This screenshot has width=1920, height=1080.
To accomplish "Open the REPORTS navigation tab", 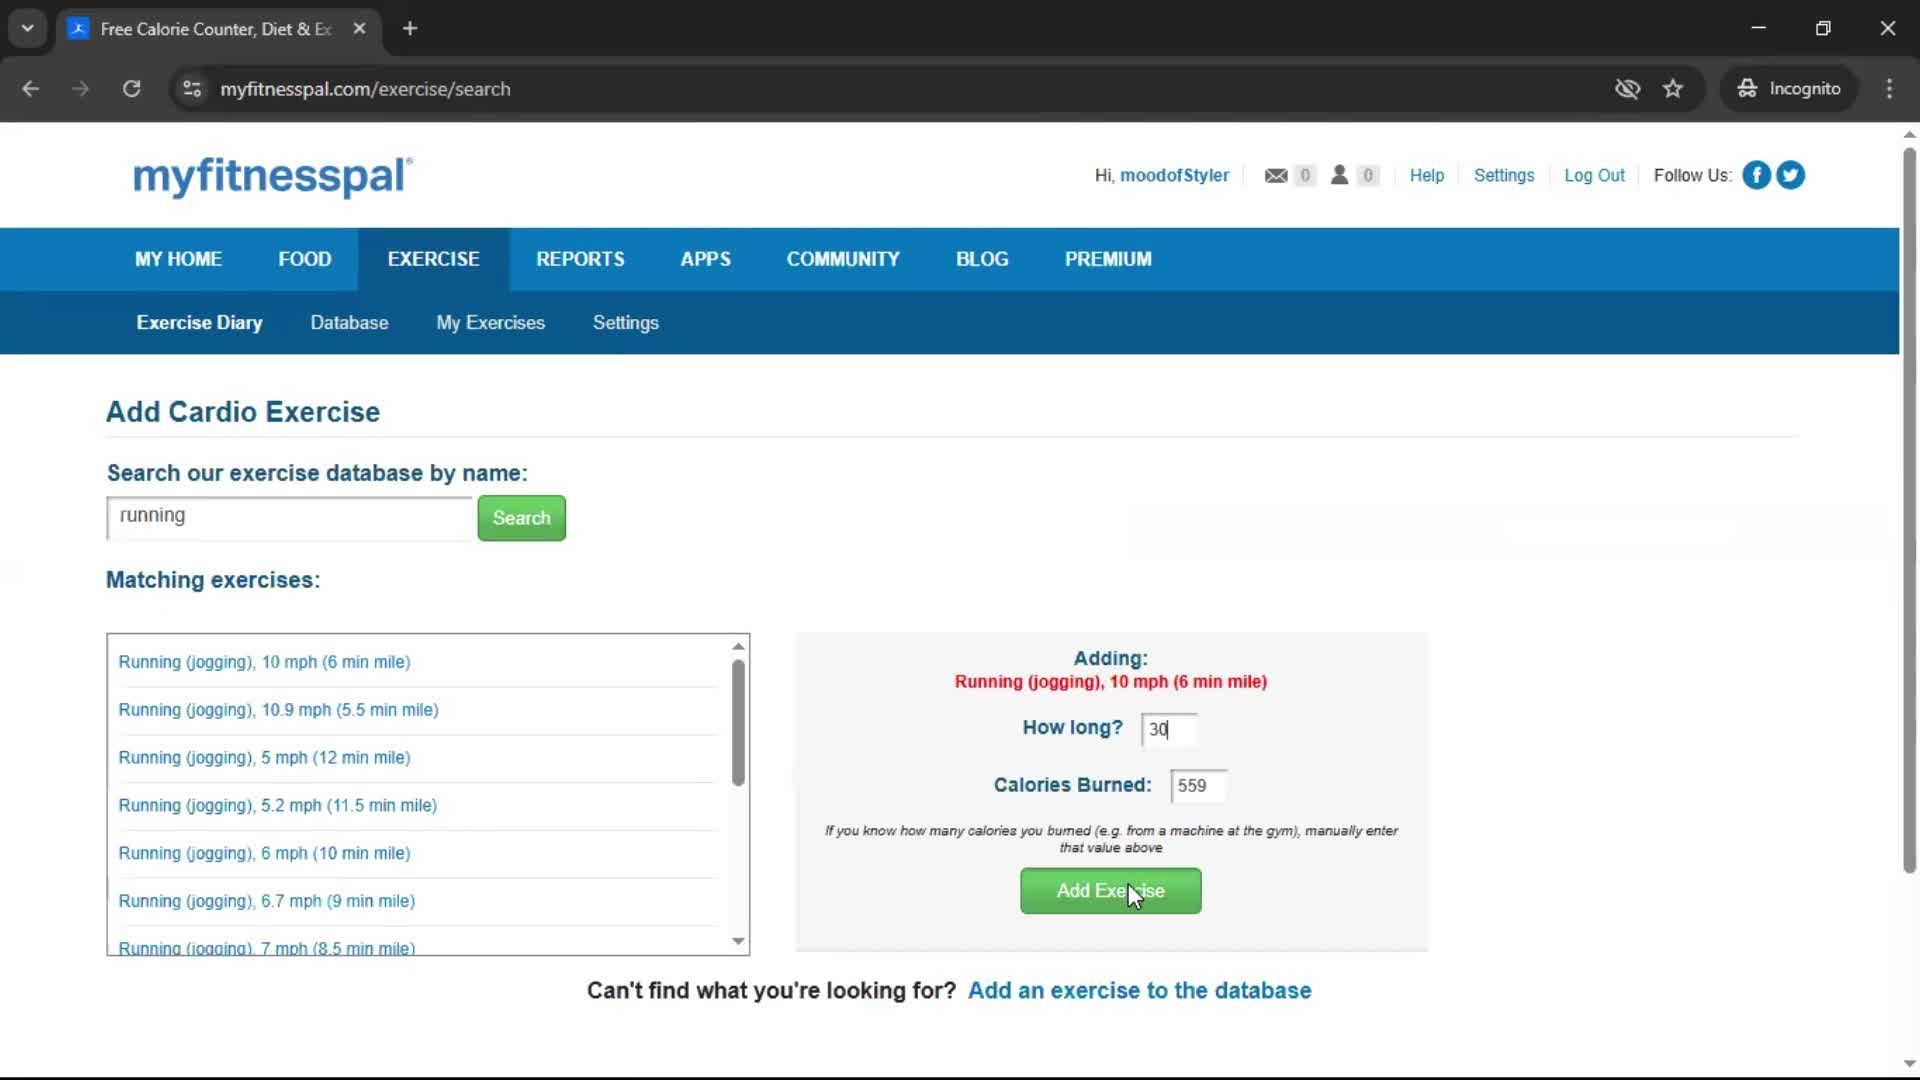I will (x=580, y=259).
